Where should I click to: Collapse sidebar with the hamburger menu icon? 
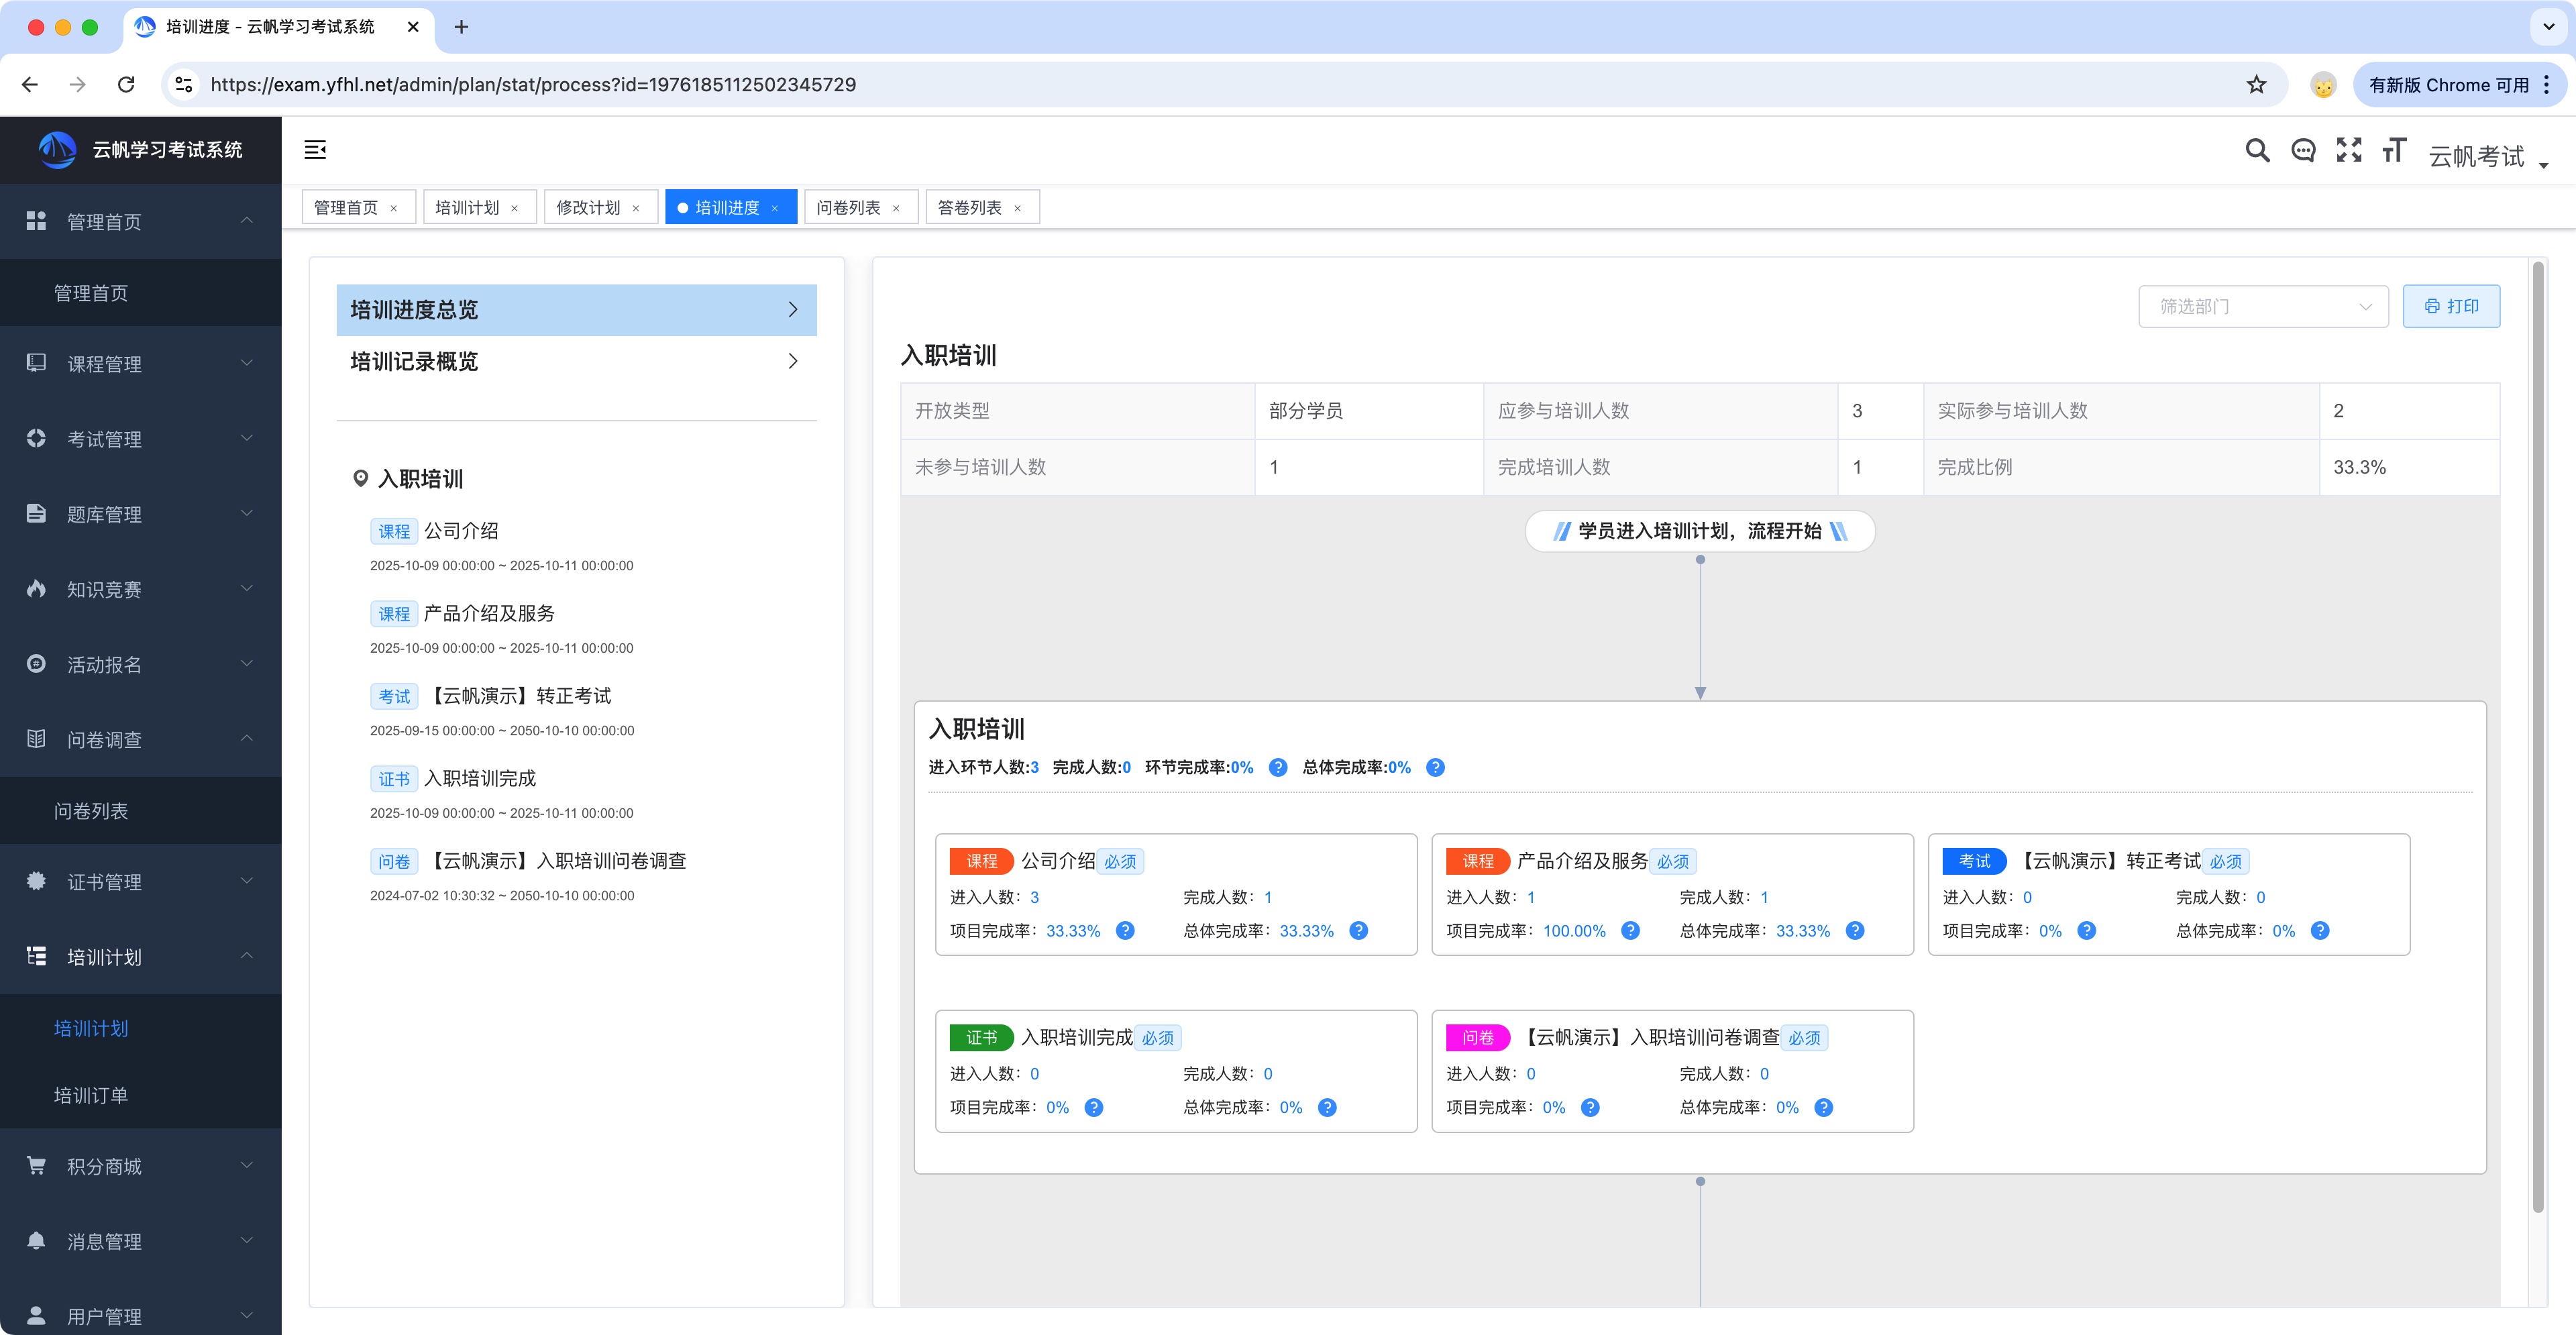(x=315, y=150)
